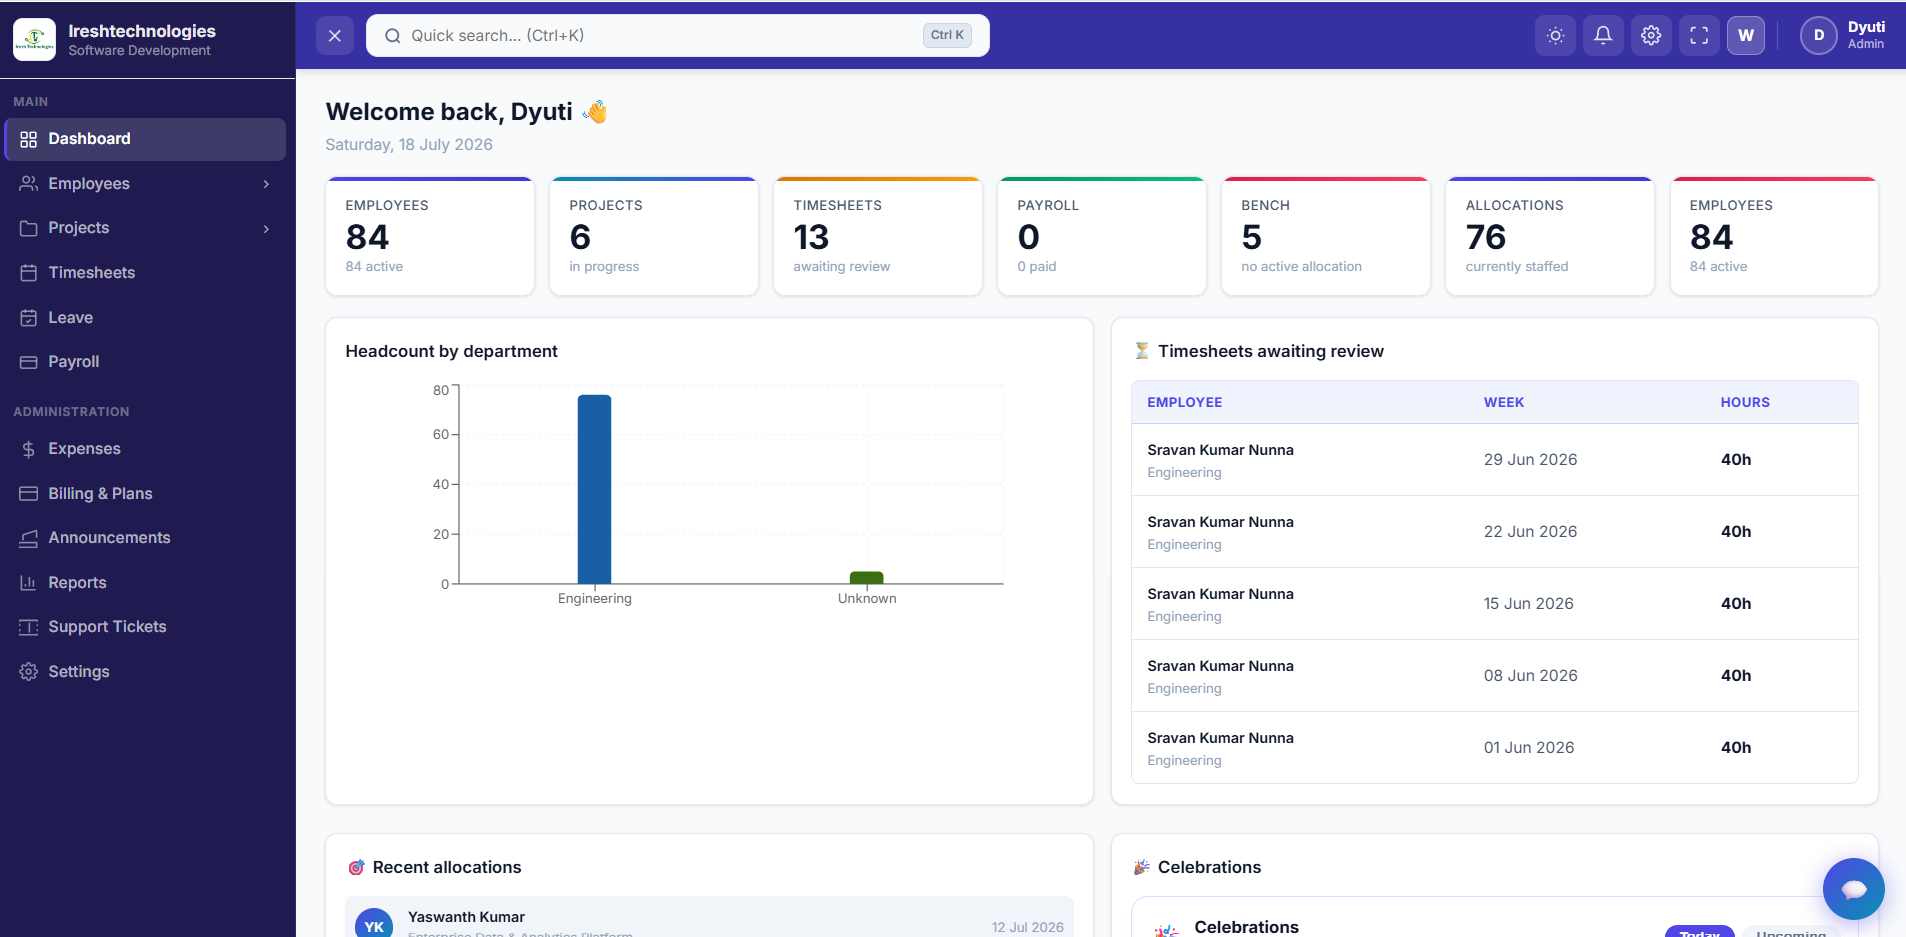
Task: Open notifications bell
Action: point(1603,36)
